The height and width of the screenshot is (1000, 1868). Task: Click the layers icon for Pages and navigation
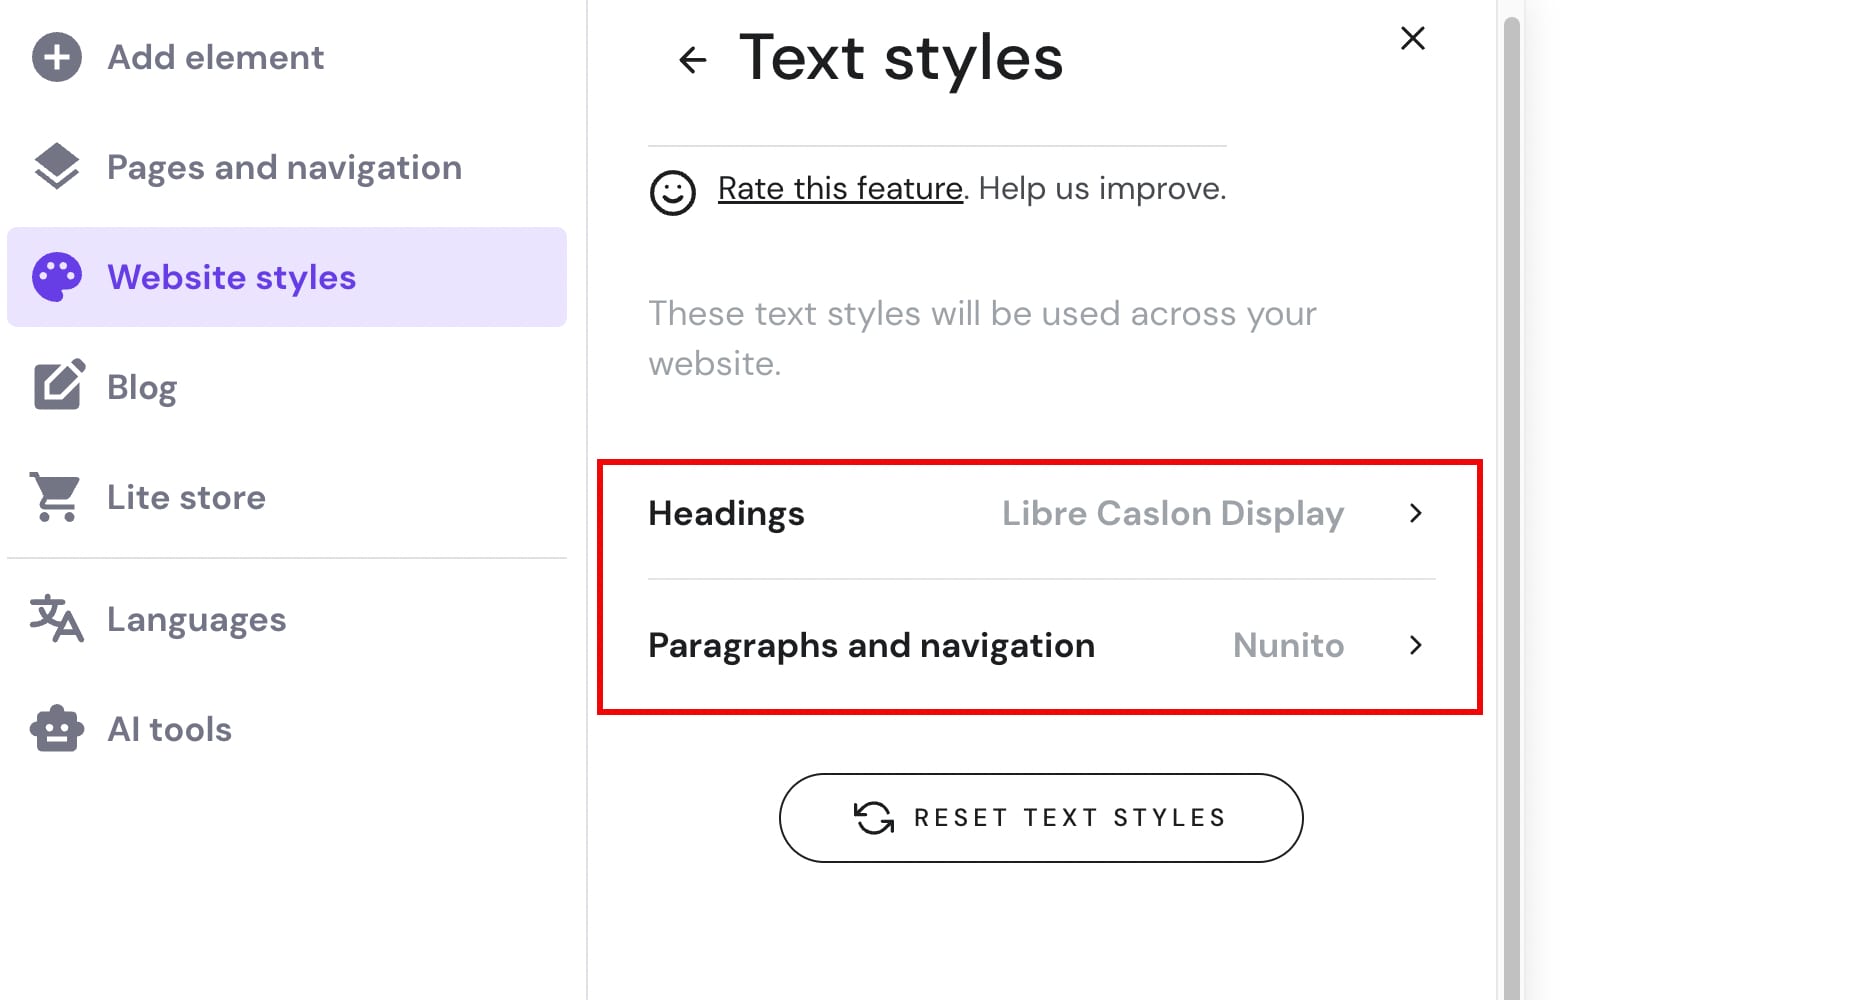coord(57,167)
